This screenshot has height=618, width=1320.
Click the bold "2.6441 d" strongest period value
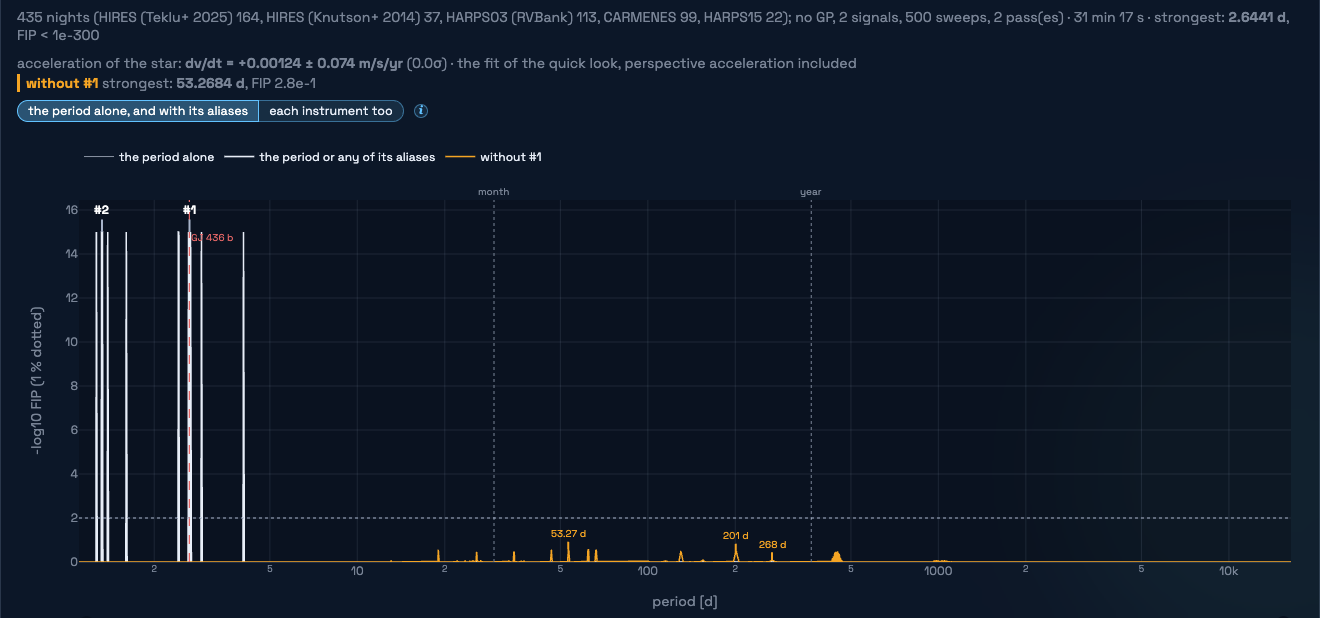click(1256, 17)
